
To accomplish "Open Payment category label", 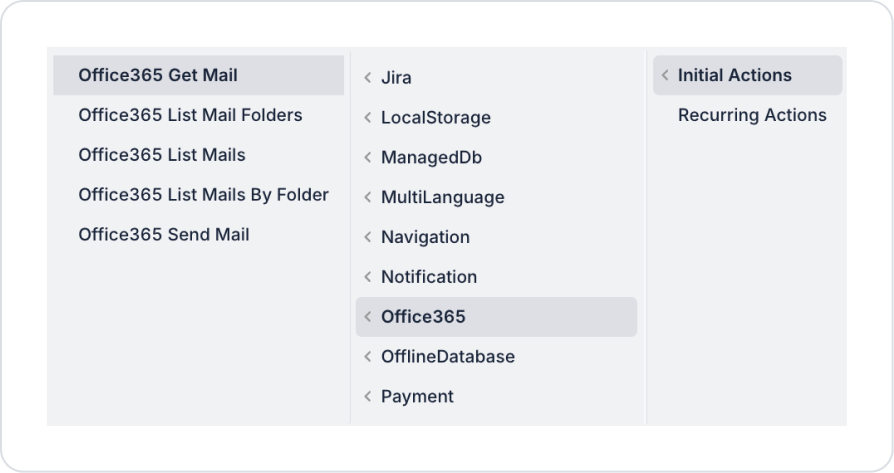I will (417, 397).
